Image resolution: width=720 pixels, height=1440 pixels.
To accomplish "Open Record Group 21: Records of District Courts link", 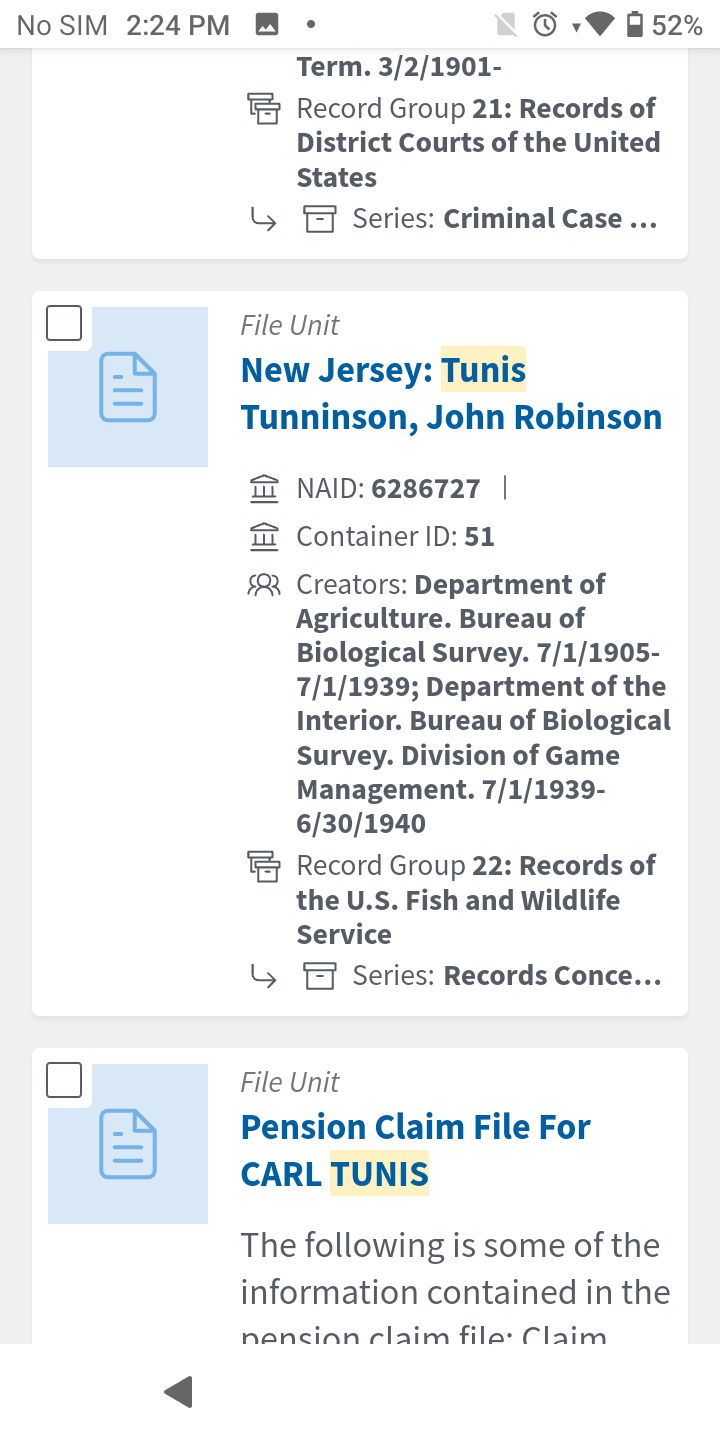I will click(478, 143).
